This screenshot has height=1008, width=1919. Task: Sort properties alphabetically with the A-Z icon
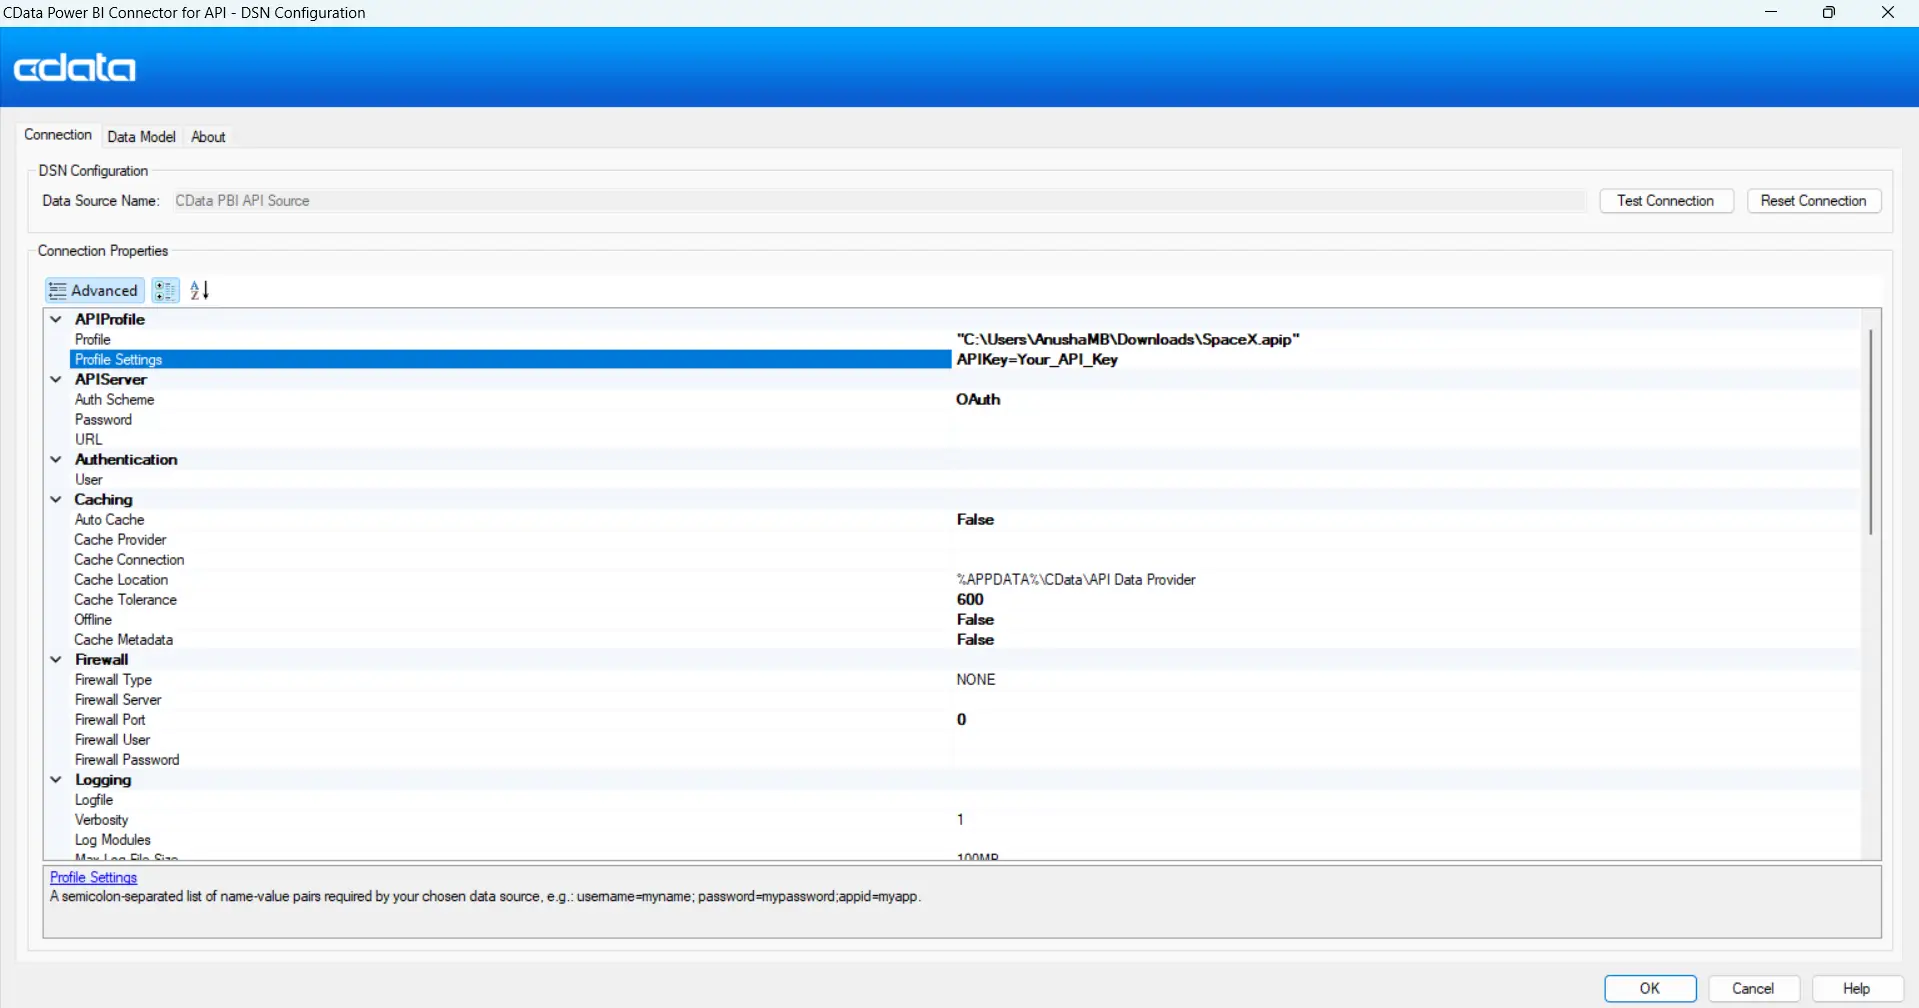(199, 290)
